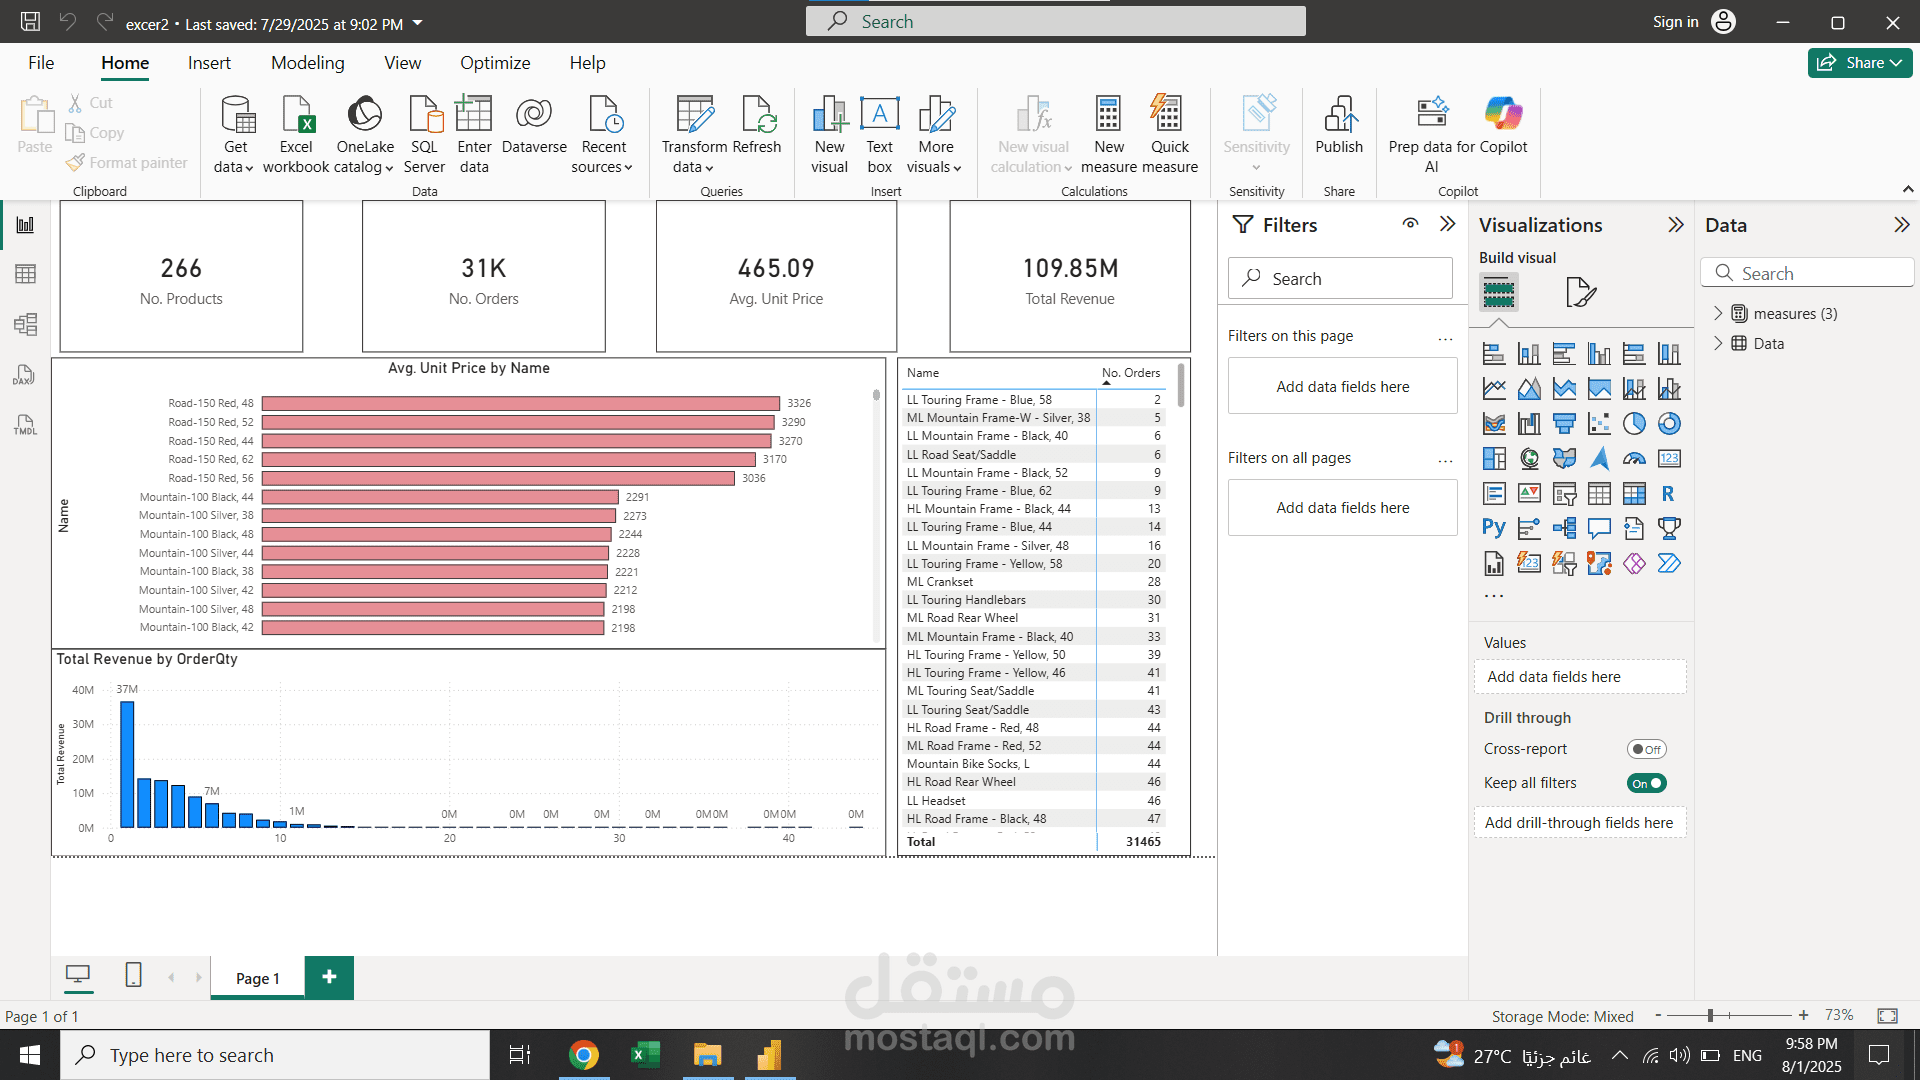Open Model view from the left sidebar
The height and width of the screenshot is (1080, 1920).
[x=25, y=323]
